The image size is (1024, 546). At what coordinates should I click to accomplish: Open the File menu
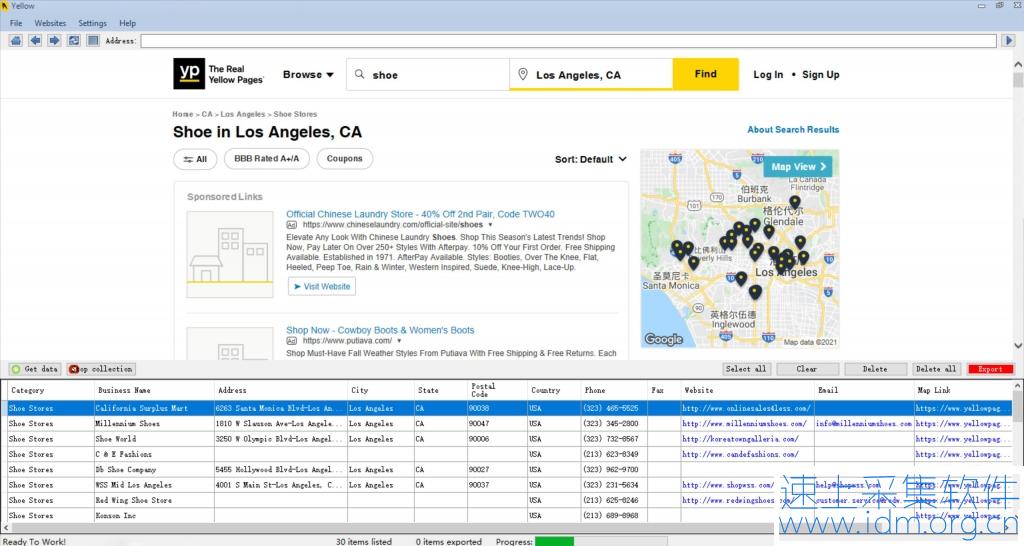16,23
